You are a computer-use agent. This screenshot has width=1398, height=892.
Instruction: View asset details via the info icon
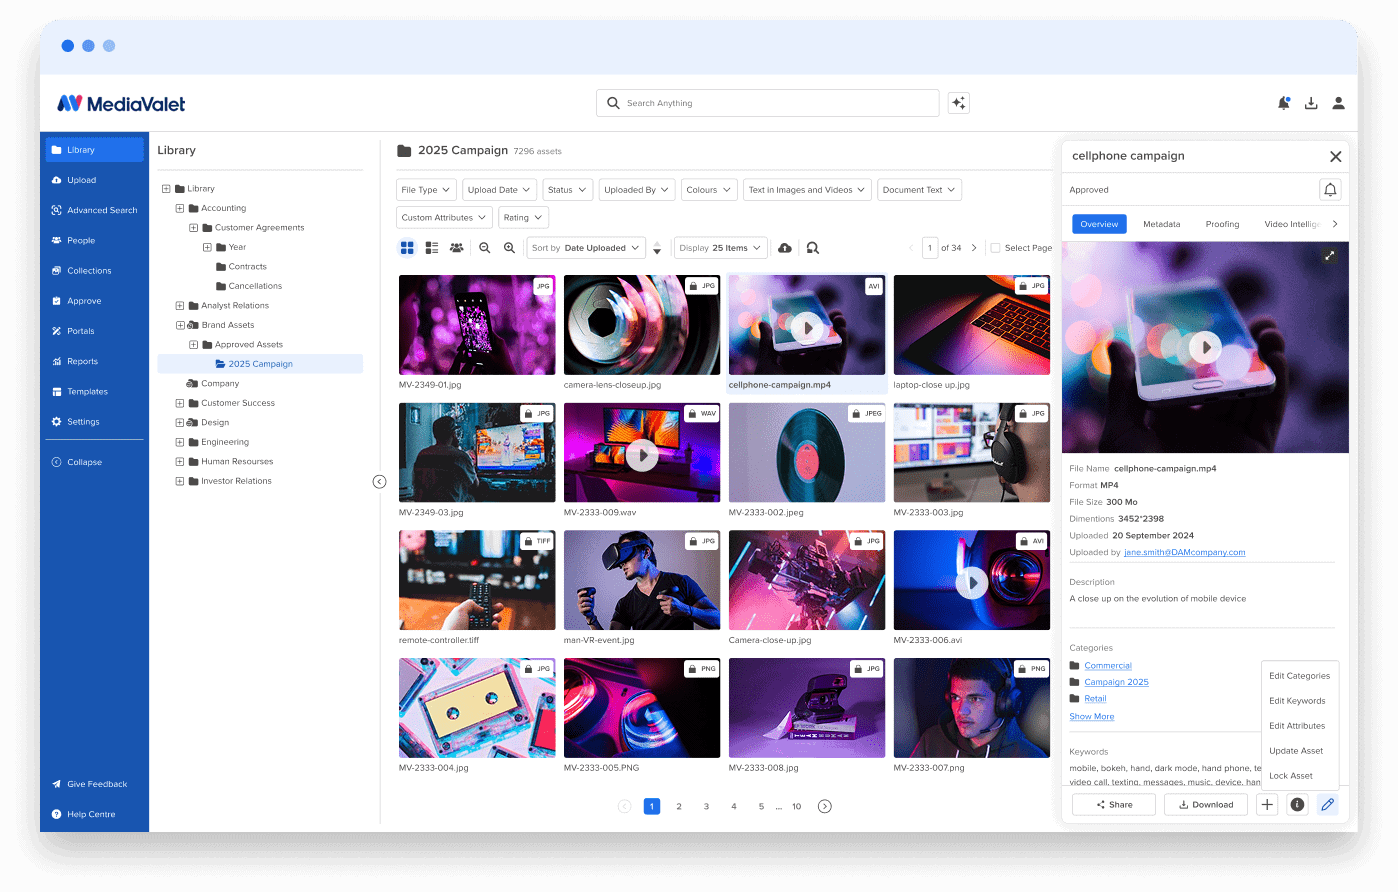tap(1297, 804)
